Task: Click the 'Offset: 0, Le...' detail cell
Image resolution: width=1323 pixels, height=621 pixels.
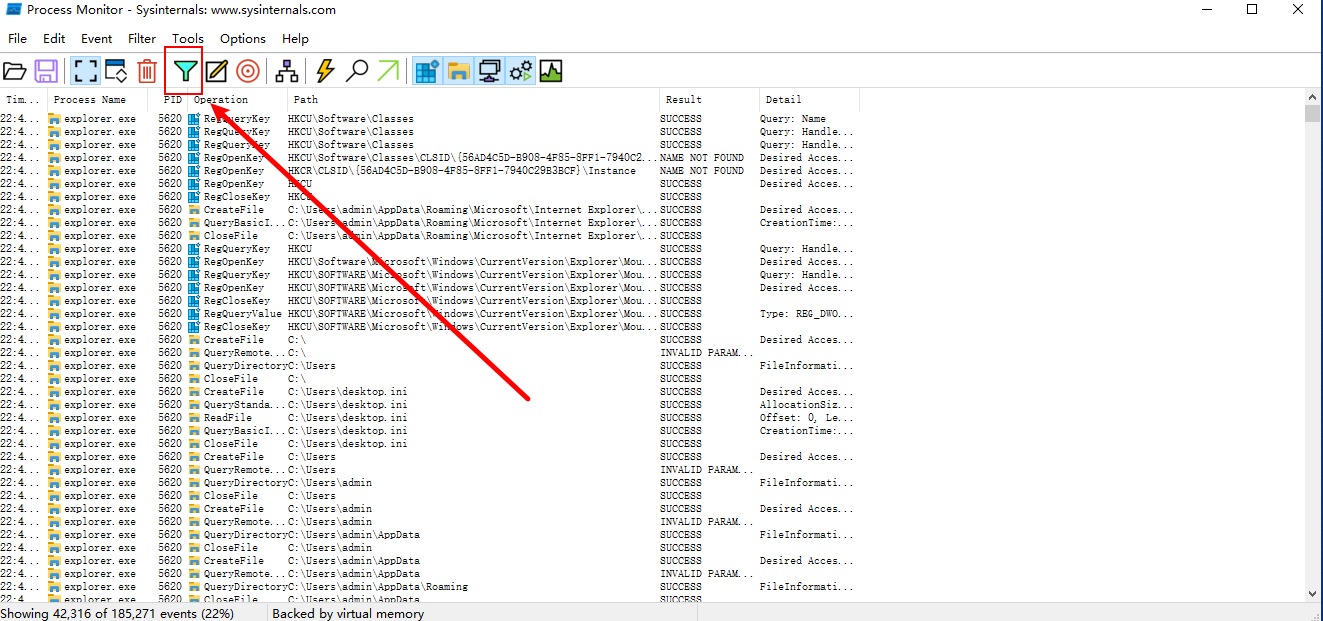Action: [806, 418]
